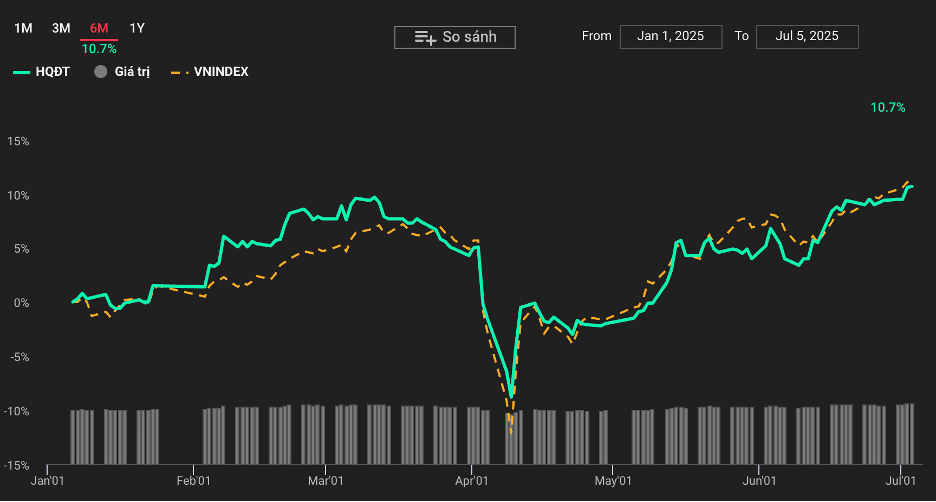This screenshot has height=502, width=936.
Task: Open the So sánh compare button
Action: click(455, 37)
